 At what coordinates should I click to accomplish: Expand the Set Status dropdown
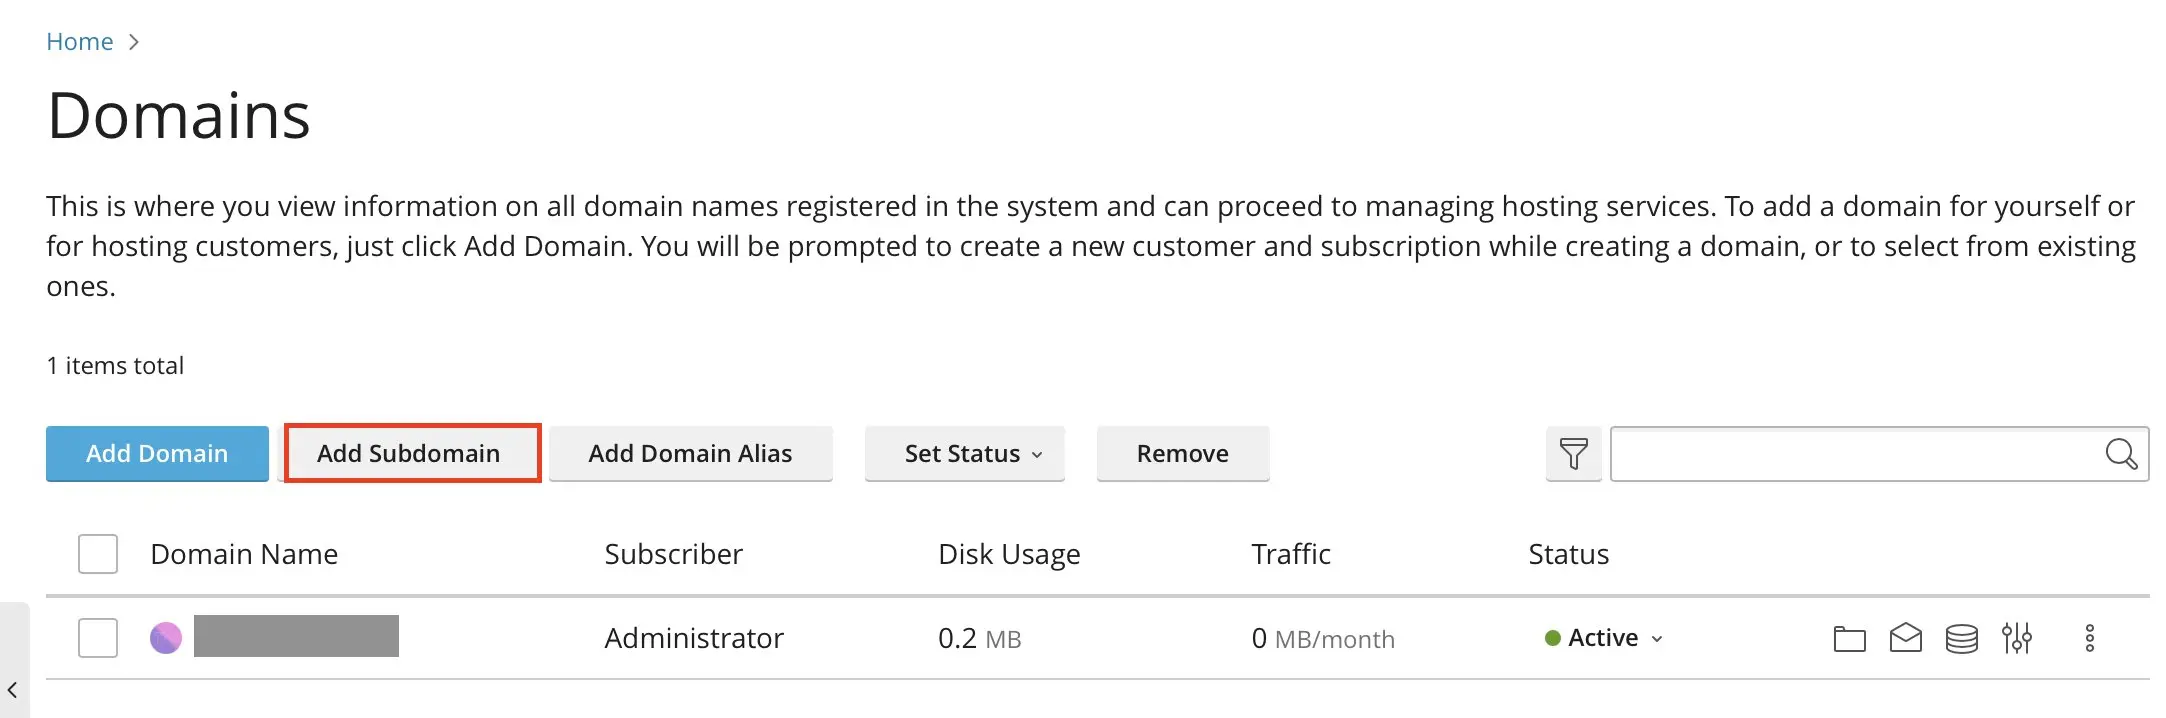tap(964, 454)
